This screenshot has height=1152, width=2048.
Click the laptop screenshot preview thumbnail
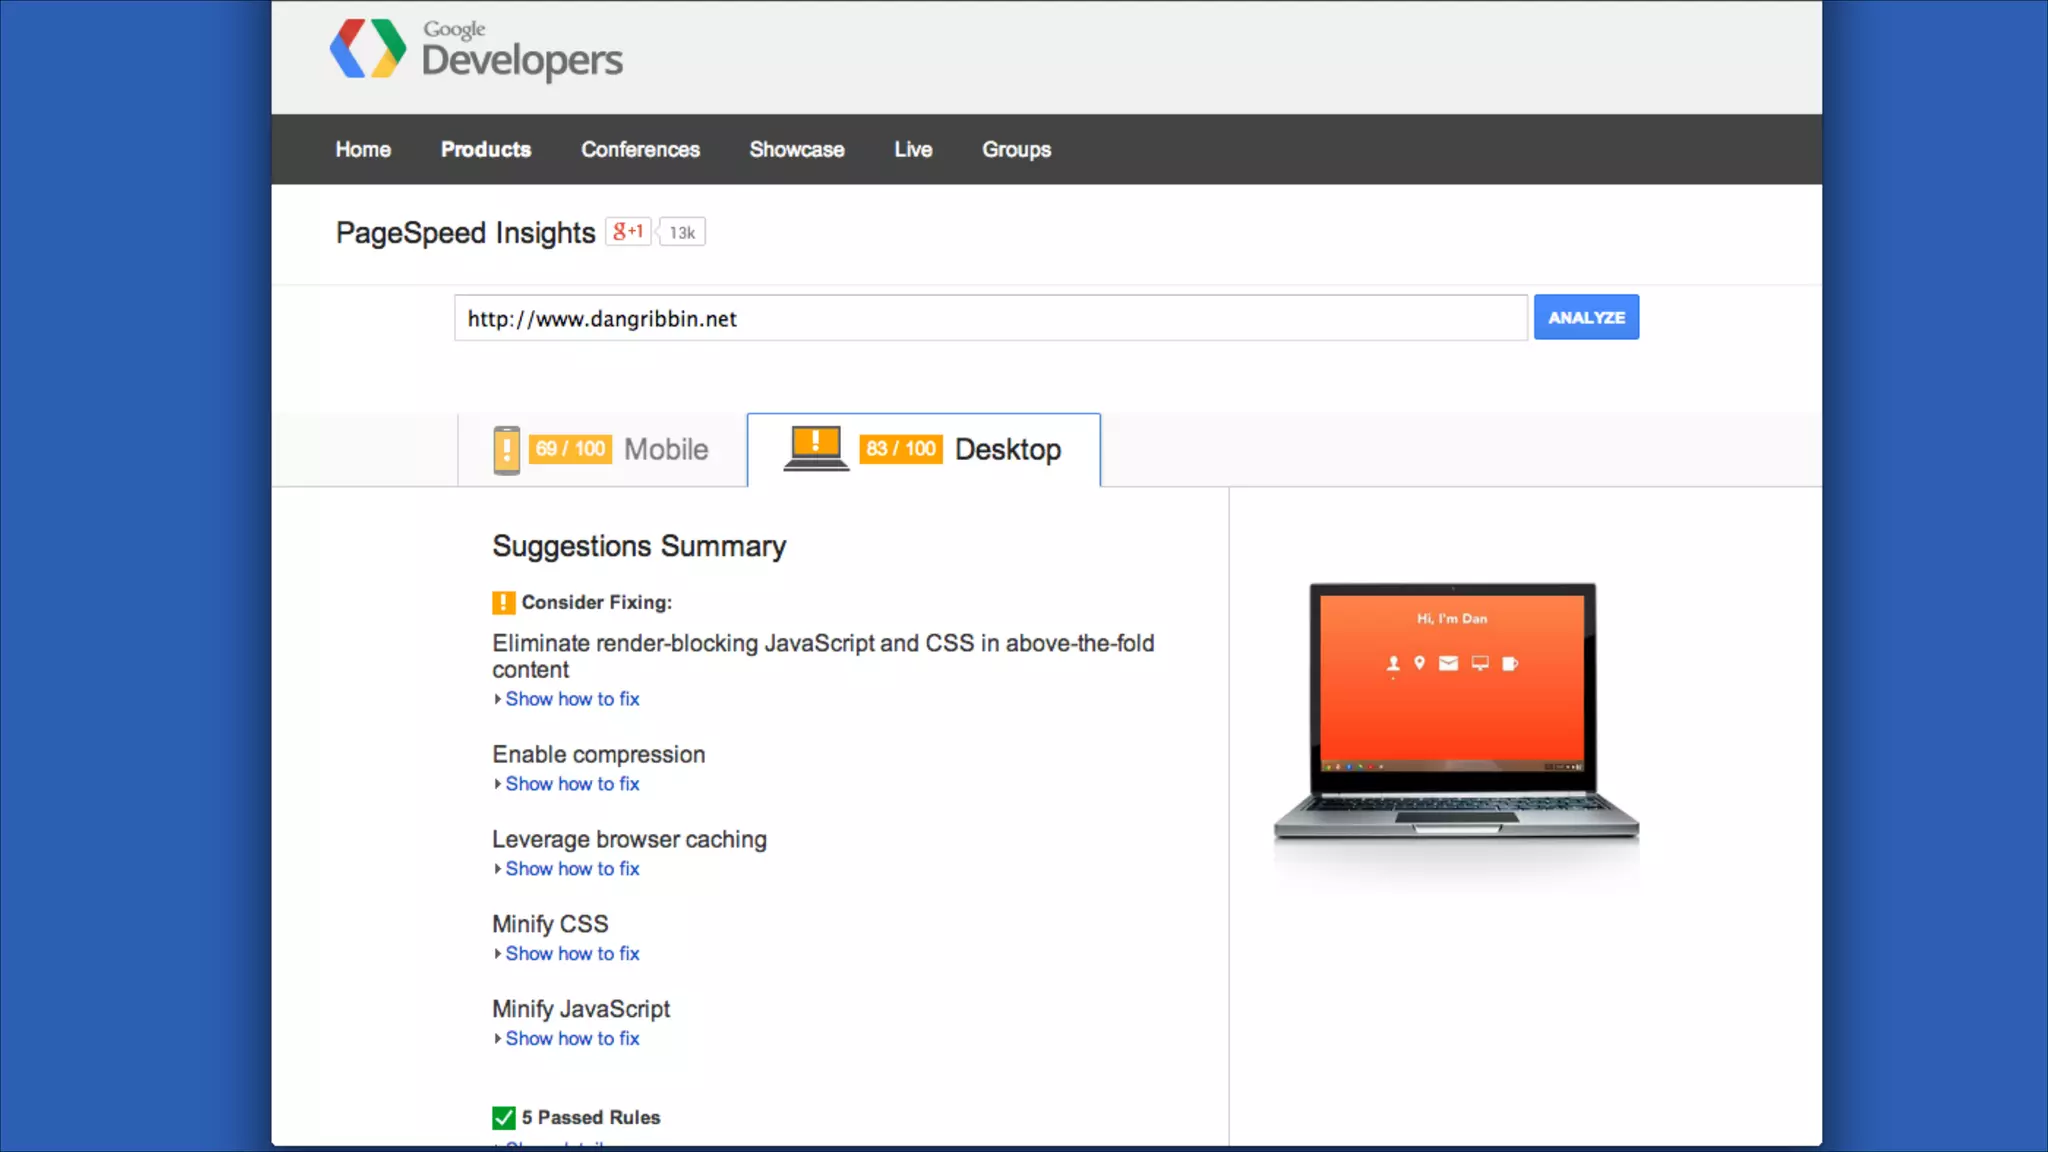coord(1455,710)
